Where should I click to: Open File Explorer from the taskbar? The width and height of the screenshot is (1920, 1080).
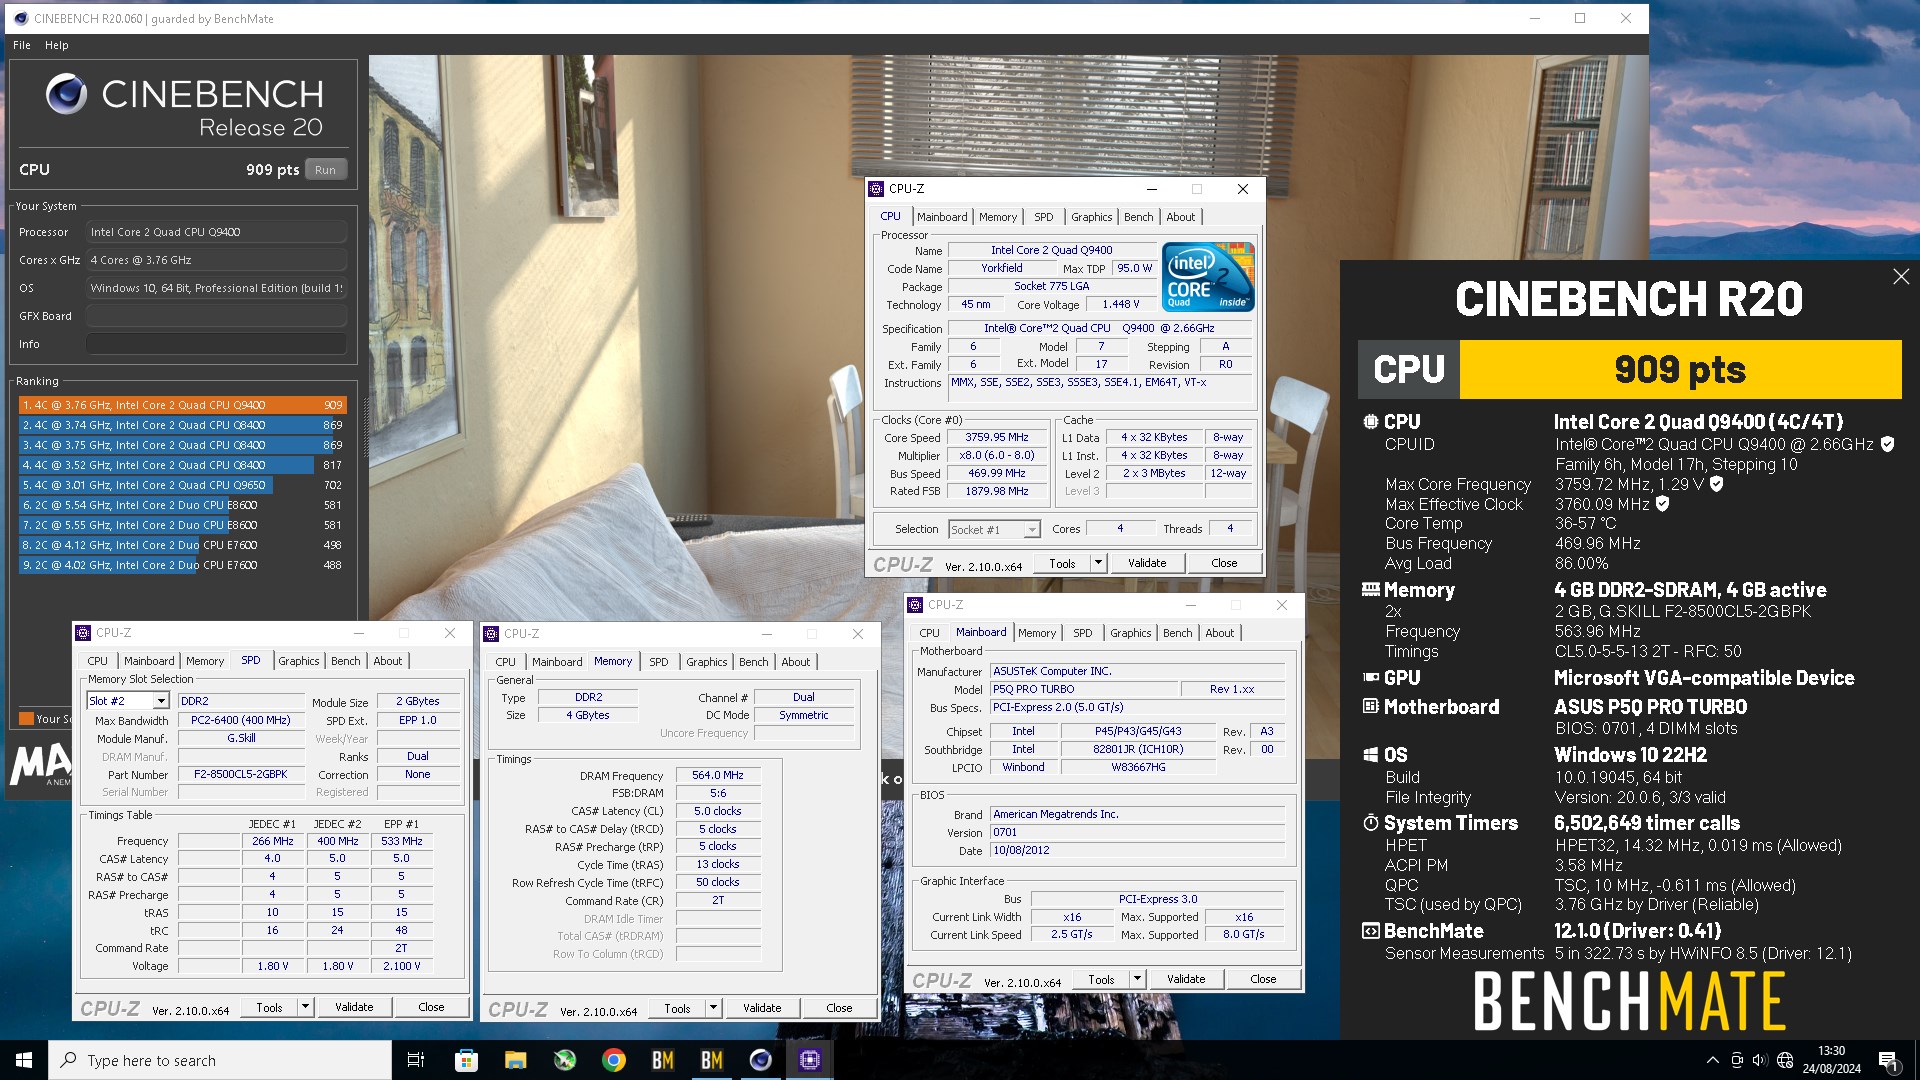click(x=515, y=1060)
